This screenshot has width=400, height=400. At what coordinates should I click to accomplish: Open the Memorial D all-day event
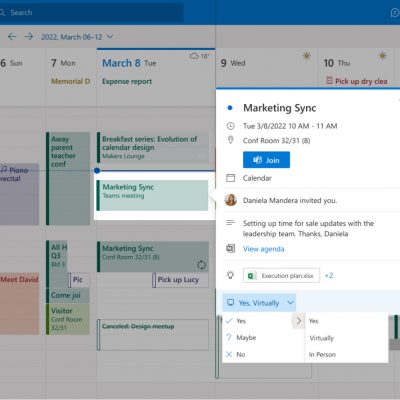(70, 81)
